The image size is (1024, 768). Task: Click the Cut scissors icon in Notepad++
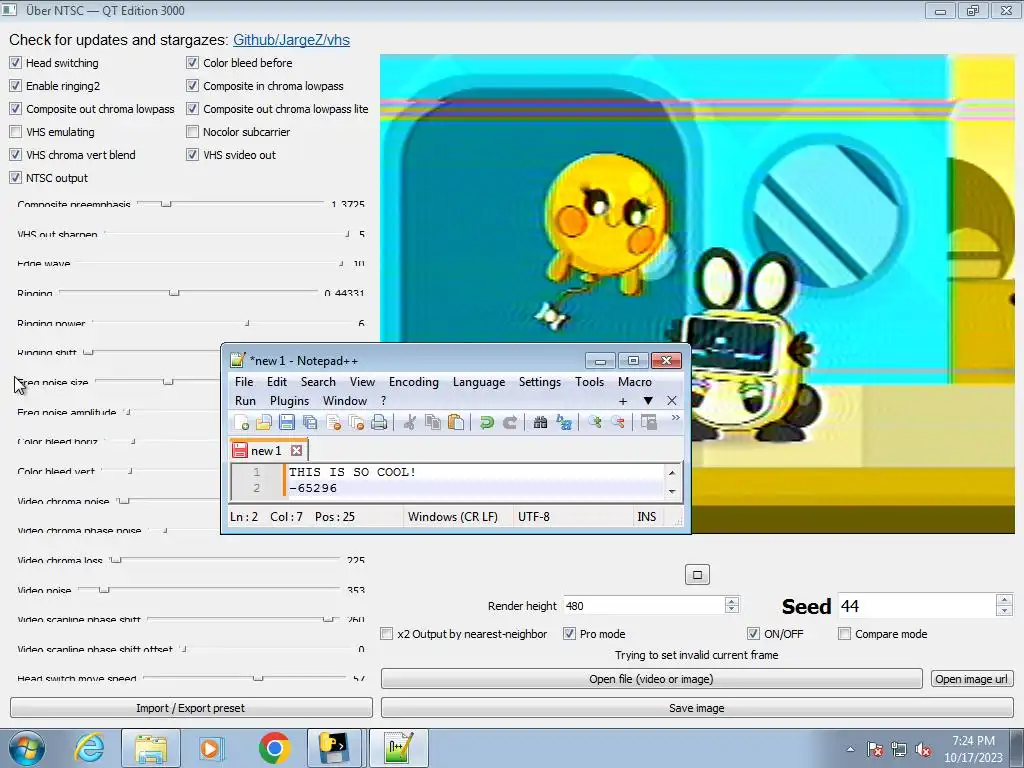coord(409,423)
